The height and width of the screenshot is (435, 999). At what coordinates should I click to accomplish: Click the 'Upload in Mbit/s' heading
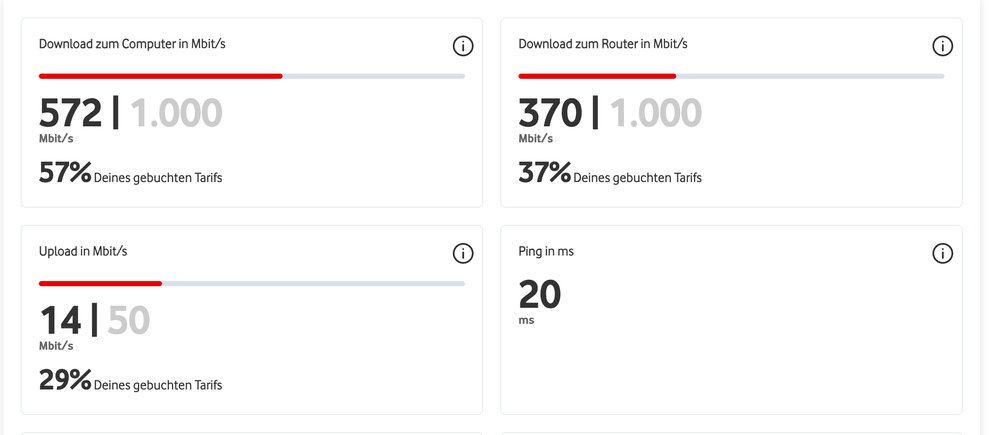[85, 252]
